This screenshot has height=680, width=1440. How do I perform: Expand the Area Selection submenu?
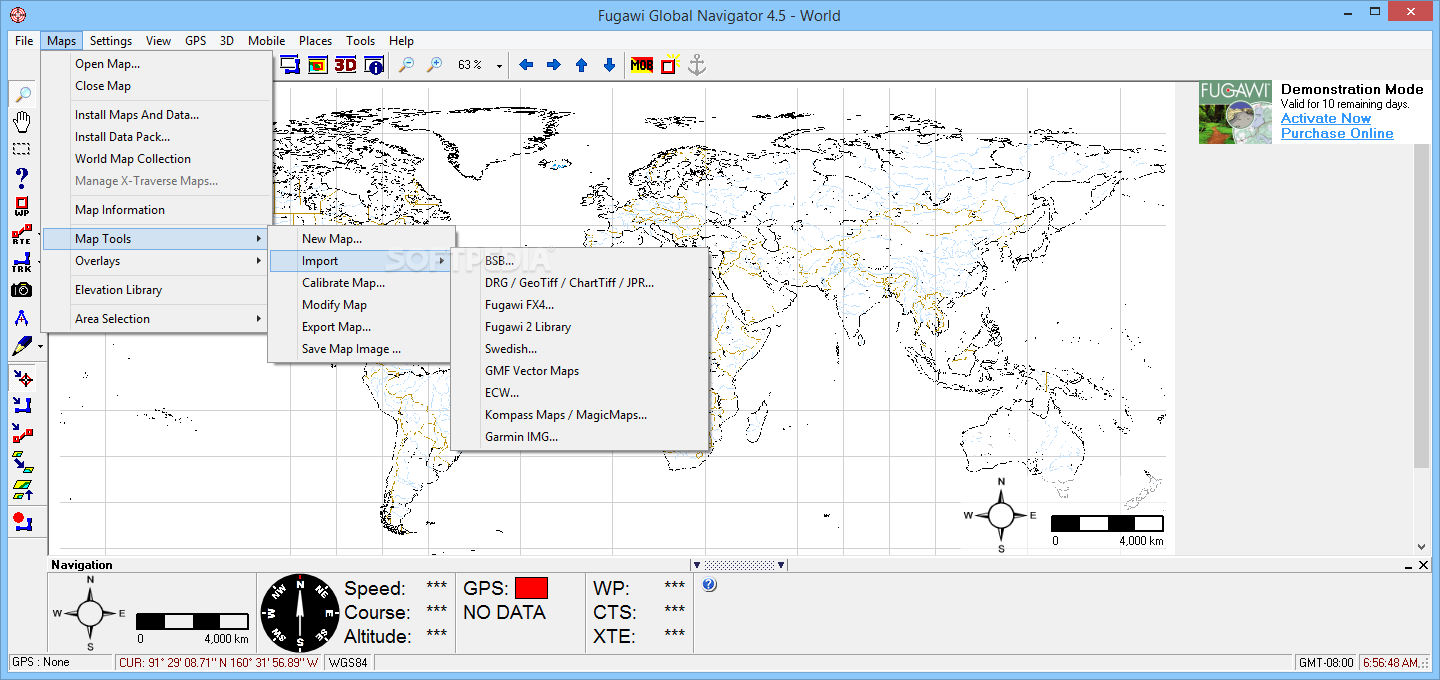(x=156, y=319)
